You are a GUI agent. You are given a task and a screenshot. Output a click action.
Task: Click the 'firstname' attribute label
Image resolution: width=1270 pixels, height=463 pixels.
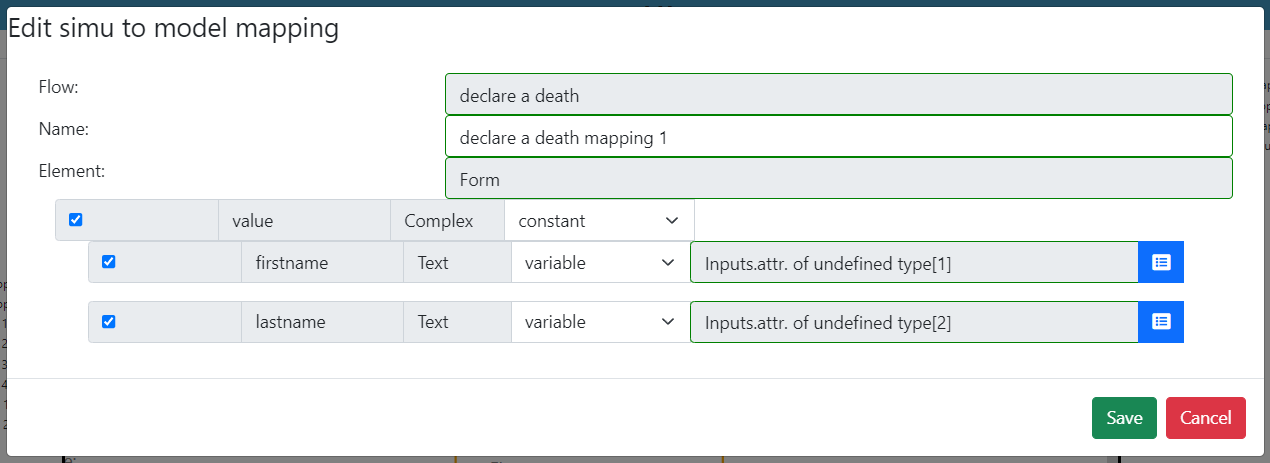point(323,262)
